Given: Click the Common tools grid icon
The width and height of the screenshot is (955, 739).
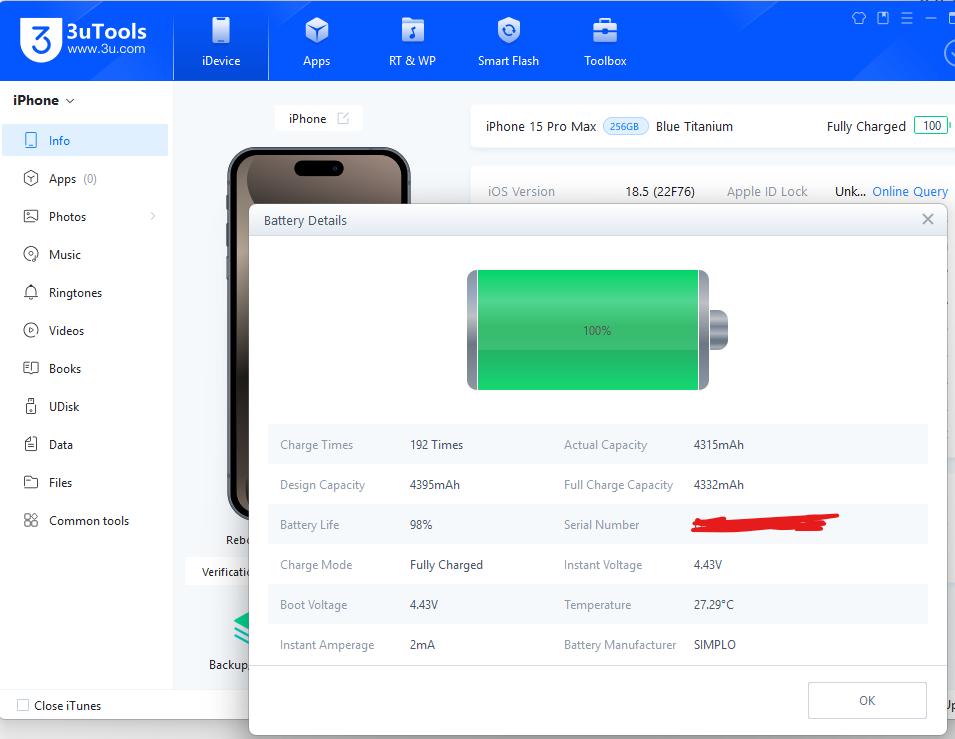Looking at the screenshot, I should coord(30,520).
